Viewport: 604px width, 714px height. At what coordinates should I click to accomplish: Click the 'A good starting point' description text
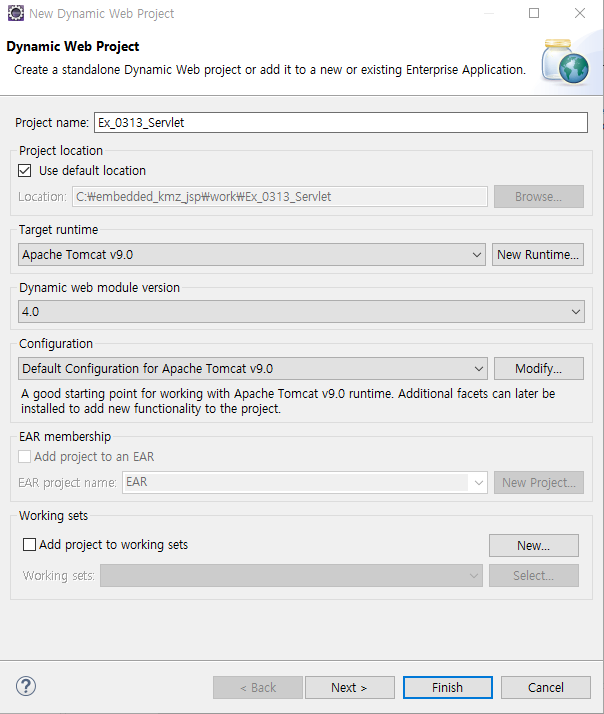(288, 401)
